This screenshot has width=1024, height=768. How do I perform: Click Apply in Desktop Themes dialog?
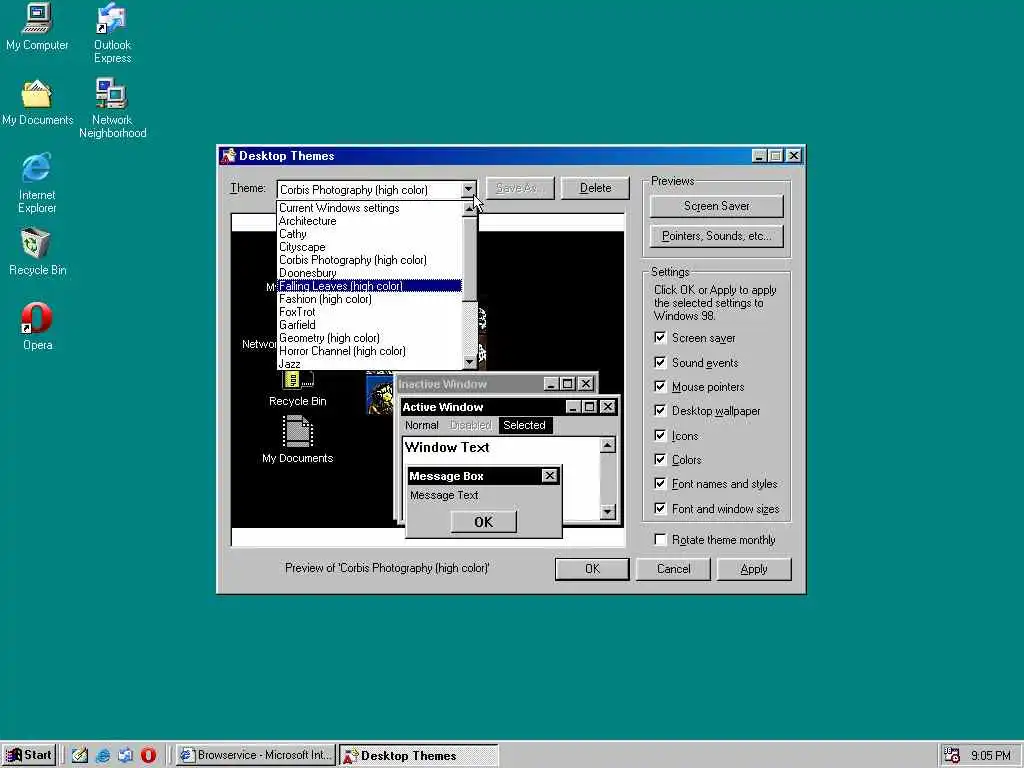tap(754, 569)
